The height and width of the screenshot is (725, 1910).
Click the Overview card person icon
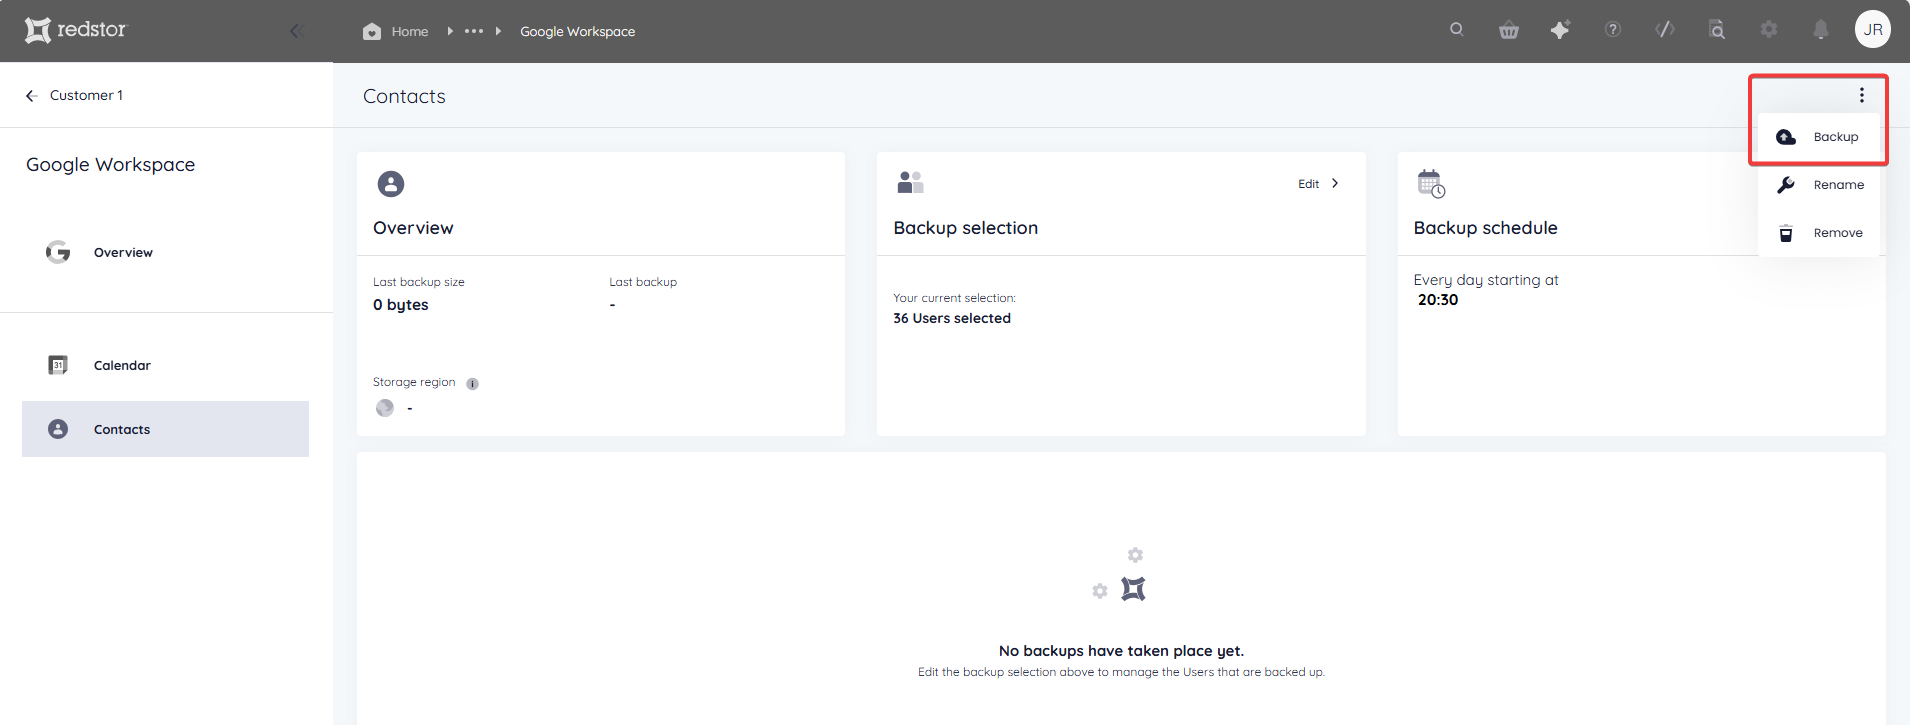pyautogui.click(x=391, y=184)
